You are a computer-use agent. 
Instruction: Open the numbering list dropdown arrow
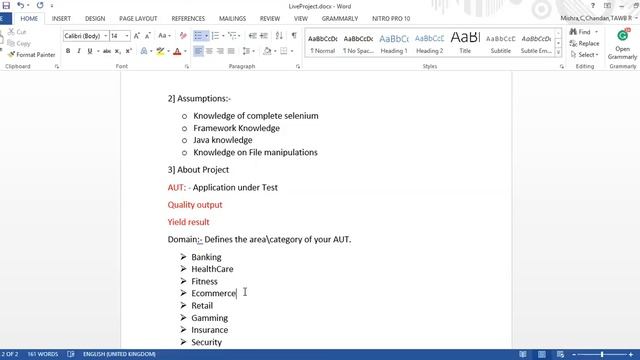[x=223, y=36]
